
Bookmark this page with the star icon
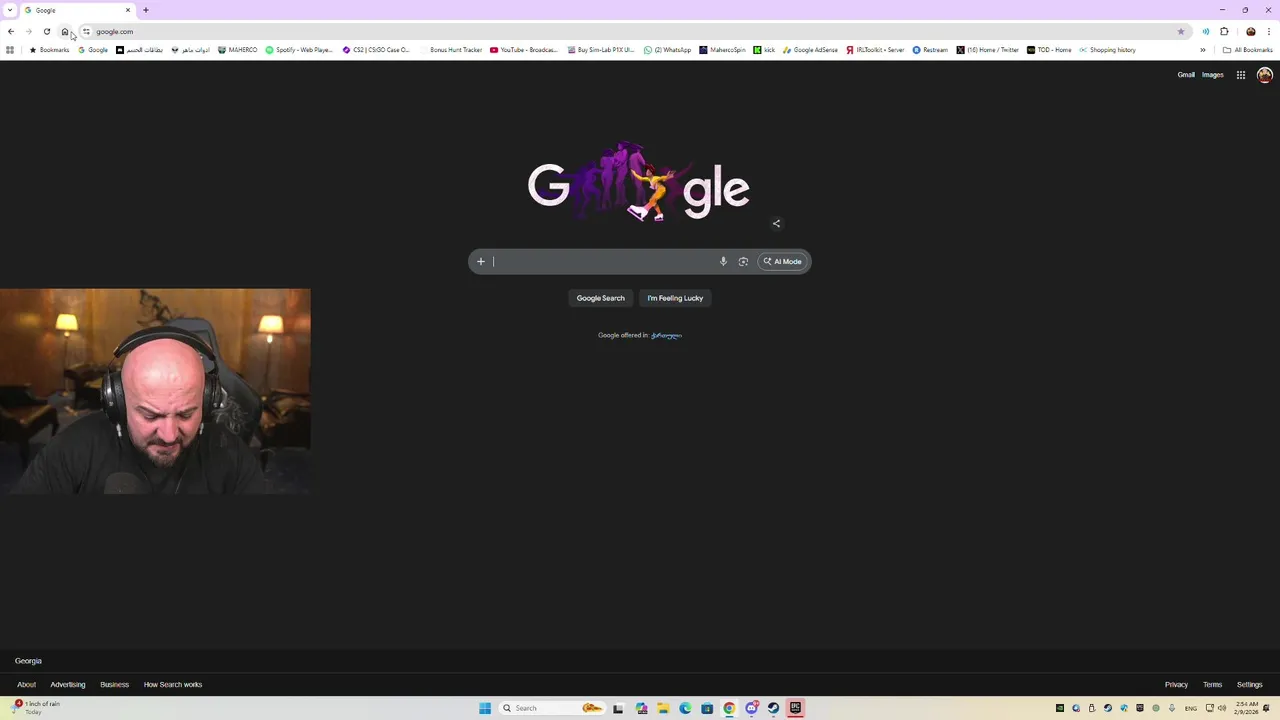pos(1181,32)
